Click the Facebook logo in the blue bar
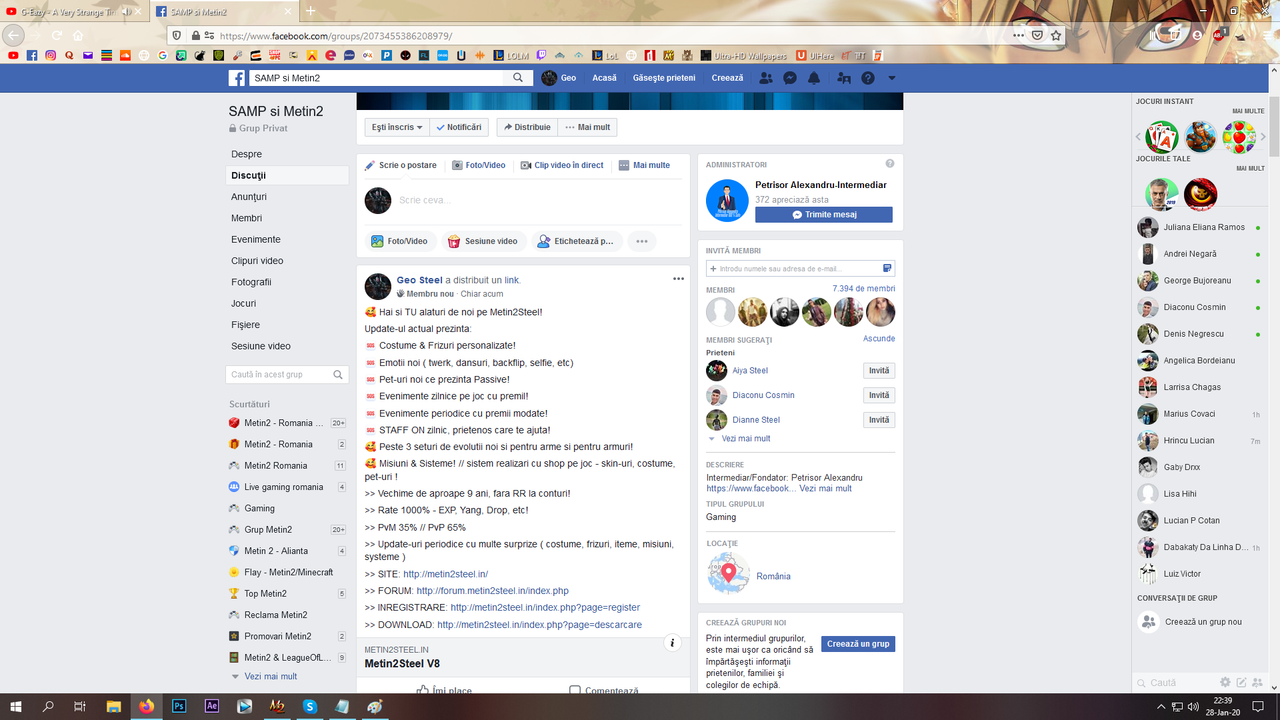Screen dimensions: 1280x720 click(236, 78)
